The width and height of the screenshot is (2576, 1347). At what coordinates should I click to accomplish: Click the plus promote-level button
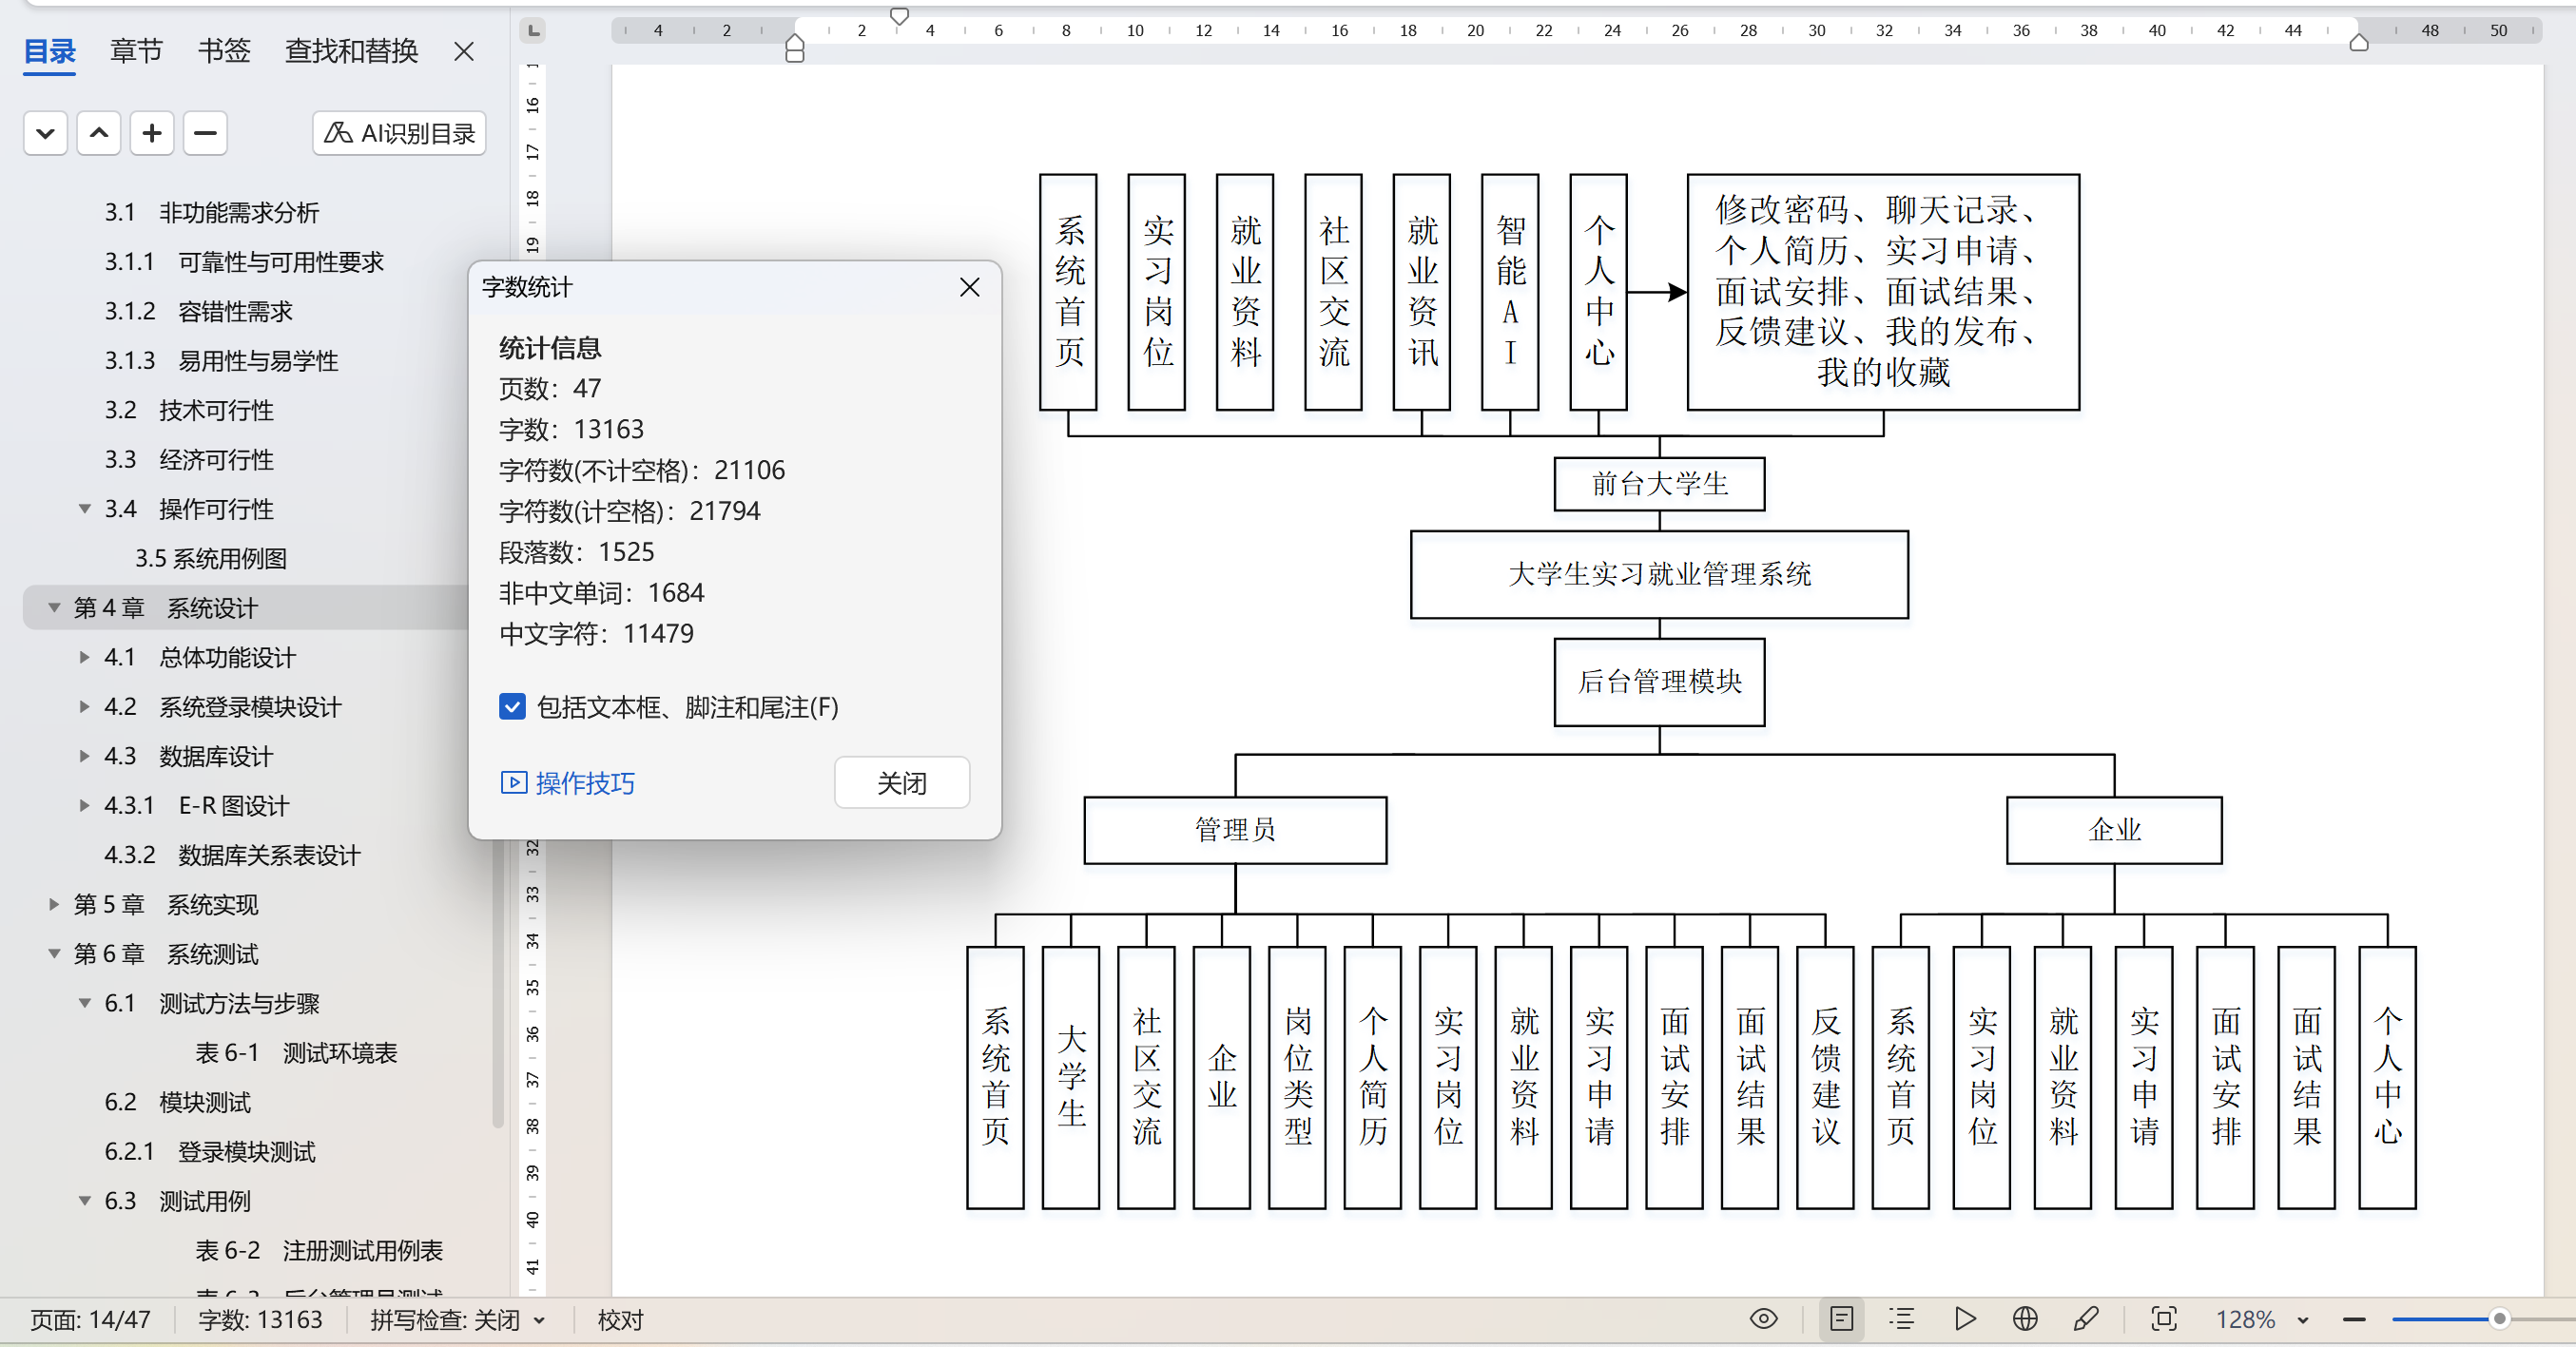pos(151,133)
